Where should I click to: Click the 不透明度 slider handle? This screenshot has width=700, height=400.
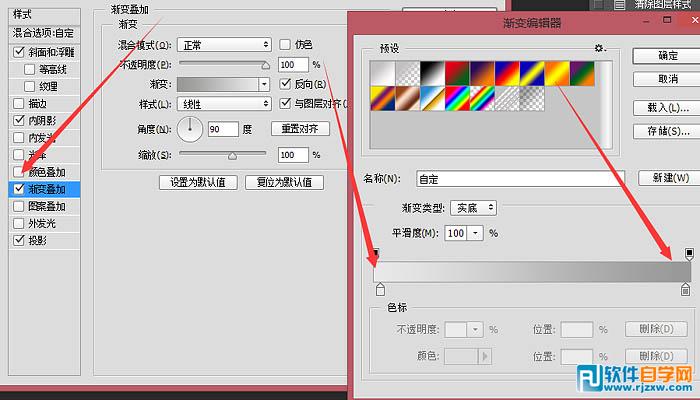click(266, 65)
